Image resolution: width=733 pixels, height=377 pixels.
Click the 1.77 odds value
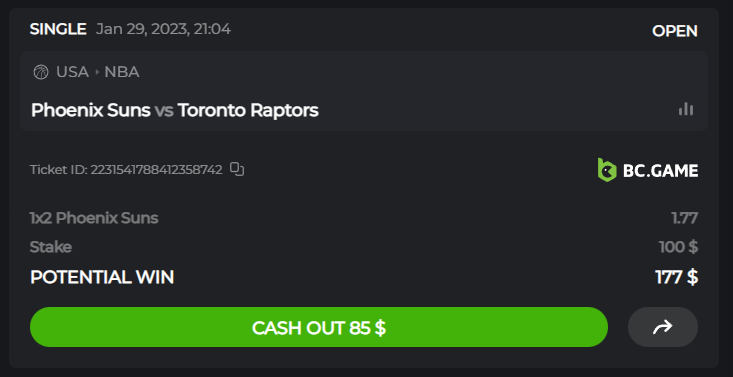coord(684,218)
